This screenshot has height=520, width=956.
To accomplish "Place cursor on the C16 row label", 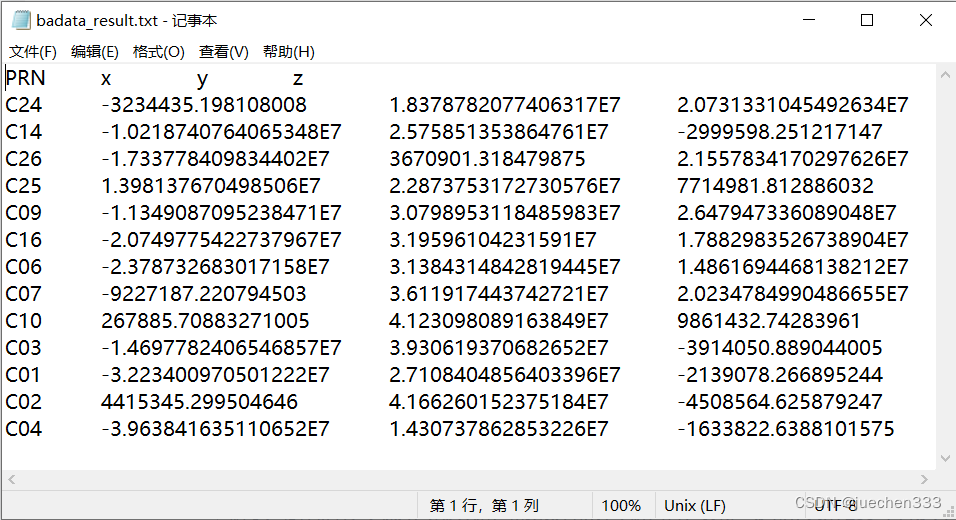I will 24,240.
